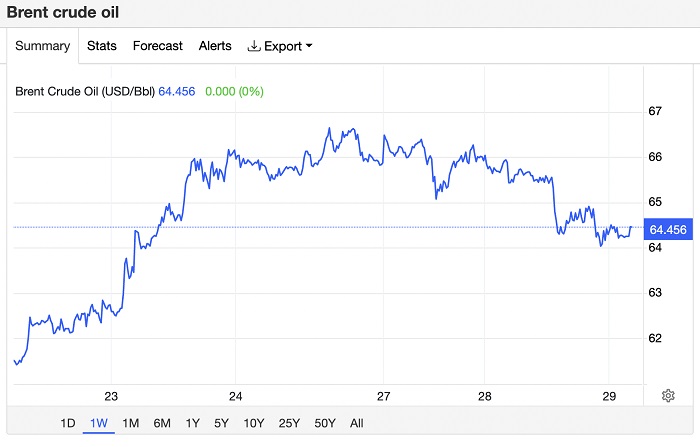Expand the Export dropdown arrow
The height and width of the screenshot is (447, 700).
tap(309, 46)
